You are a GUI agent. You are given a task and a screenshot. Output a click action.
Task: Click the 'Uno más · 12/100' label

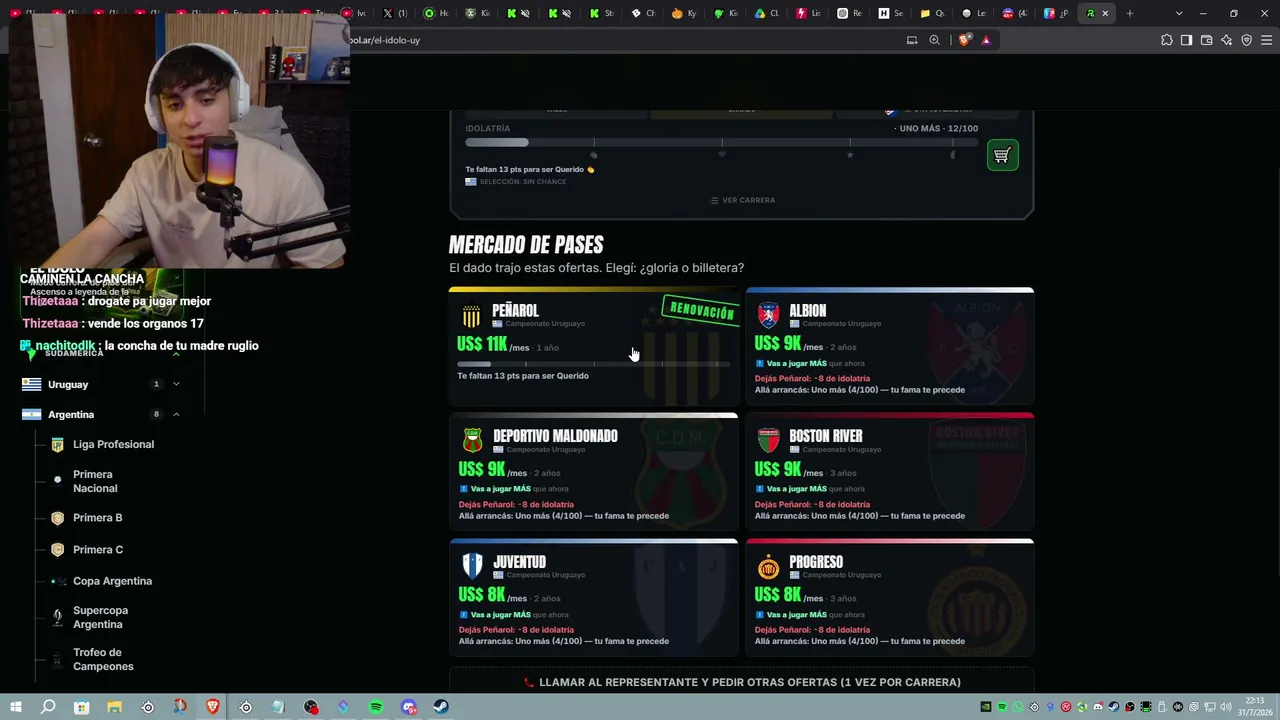(x=936, y=128)
